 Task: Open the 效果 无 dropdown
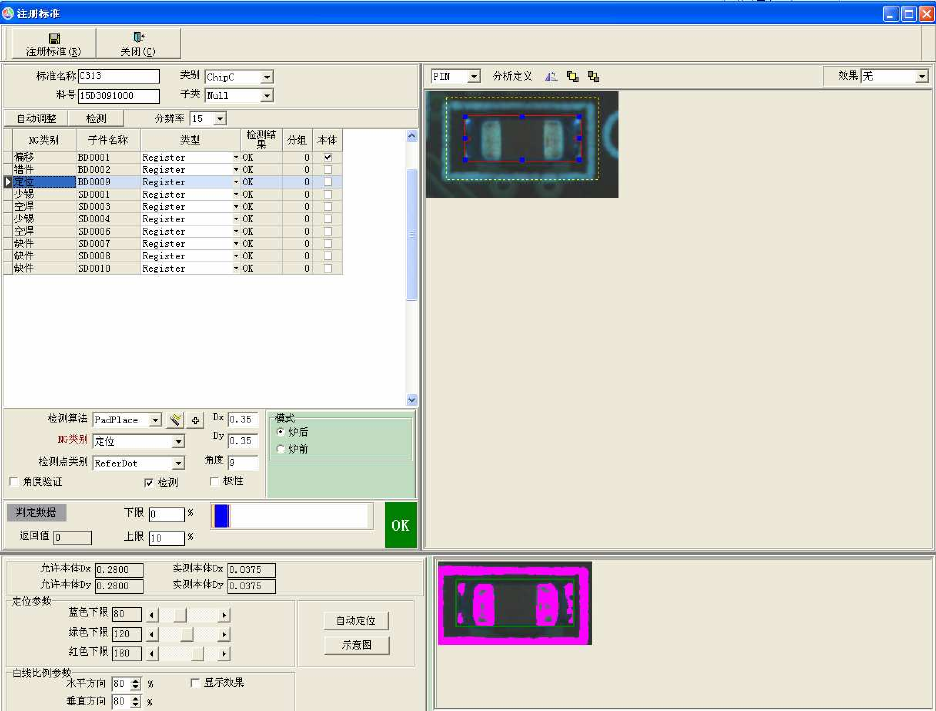click(922, 76)
